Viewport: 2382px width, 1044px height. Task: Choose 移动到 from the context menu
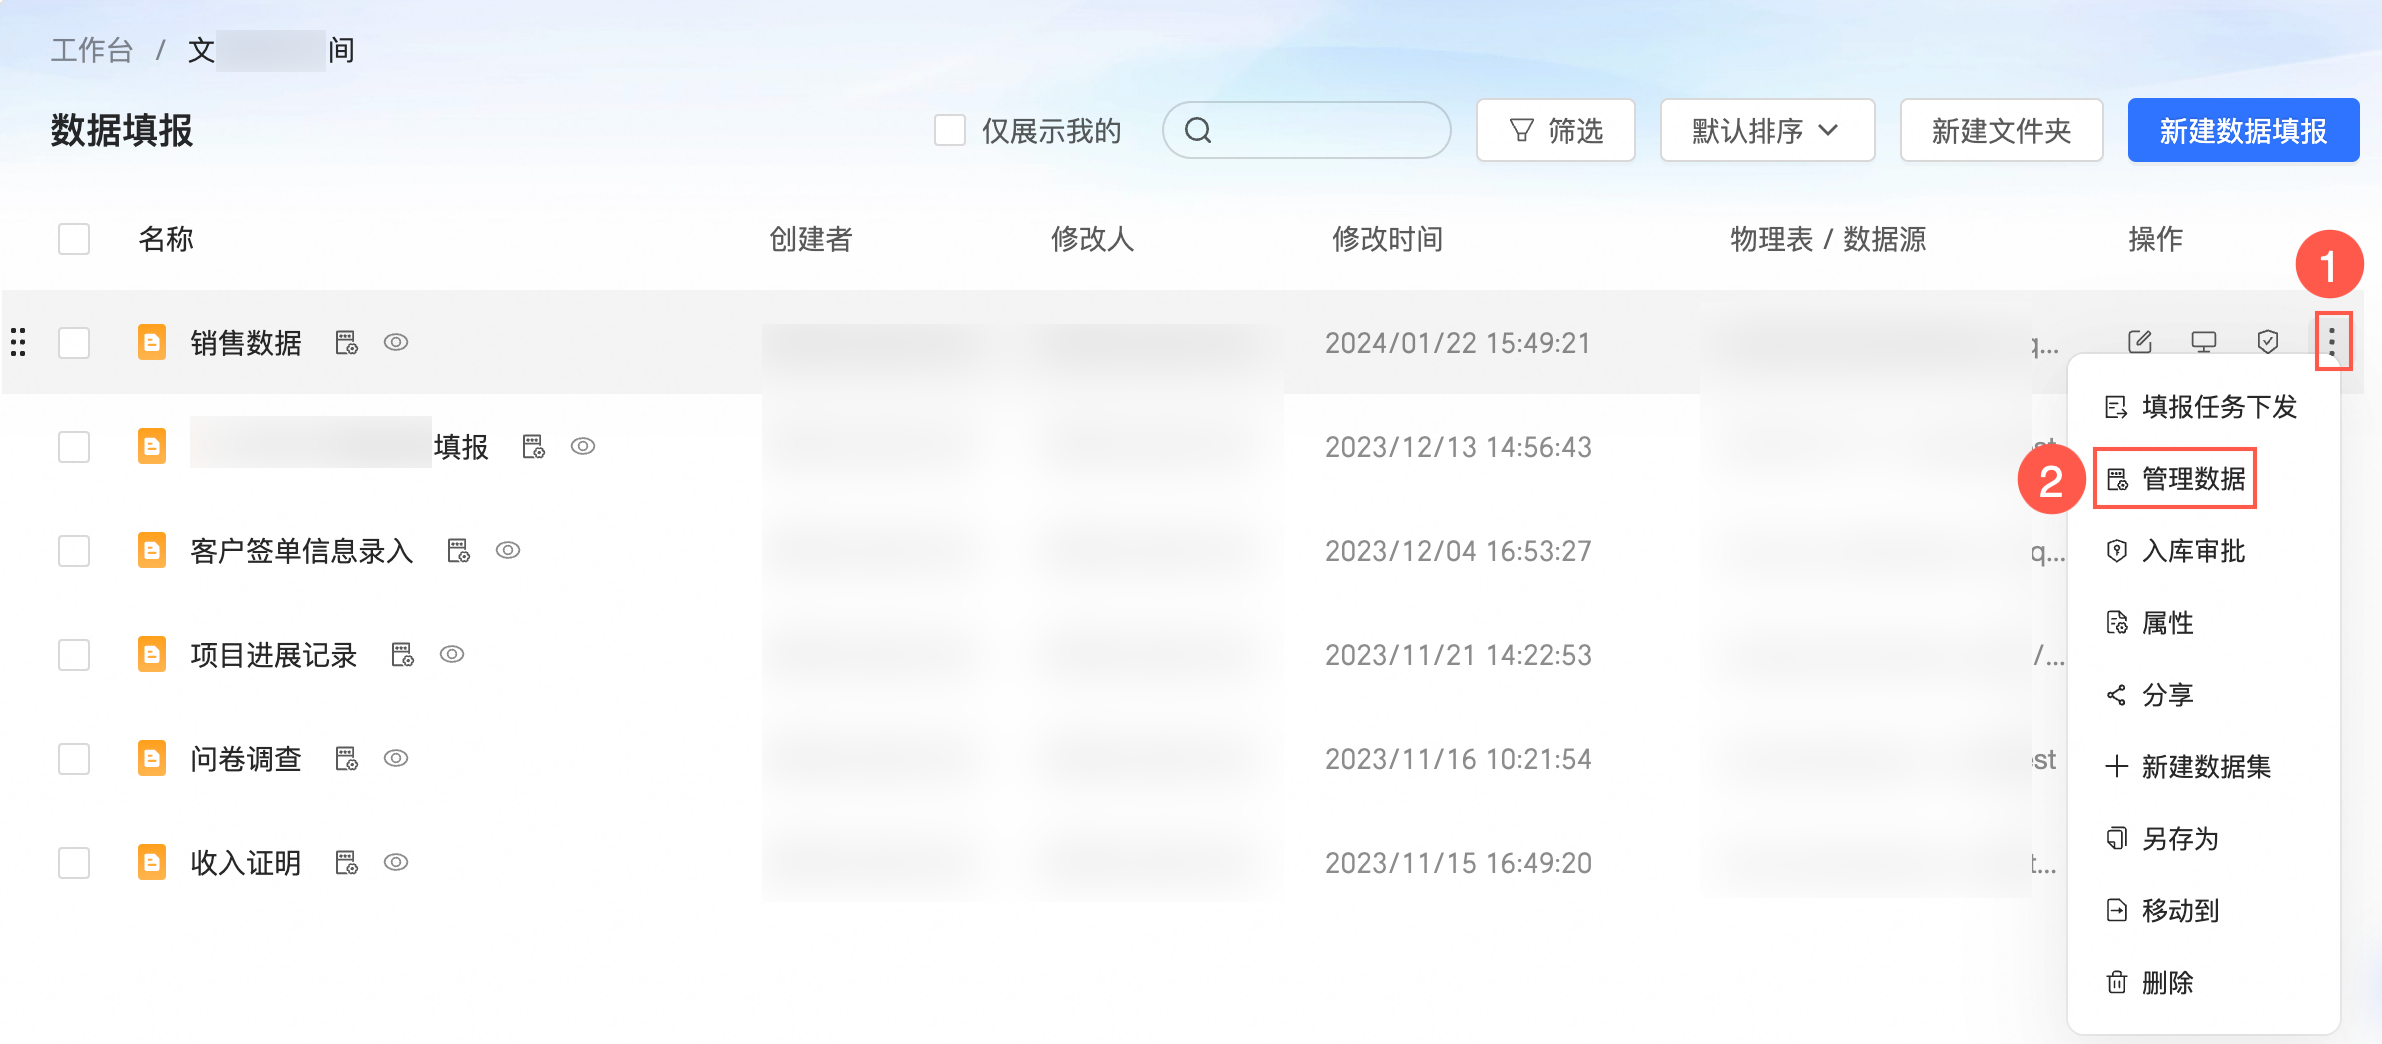tap(2203, 911)
